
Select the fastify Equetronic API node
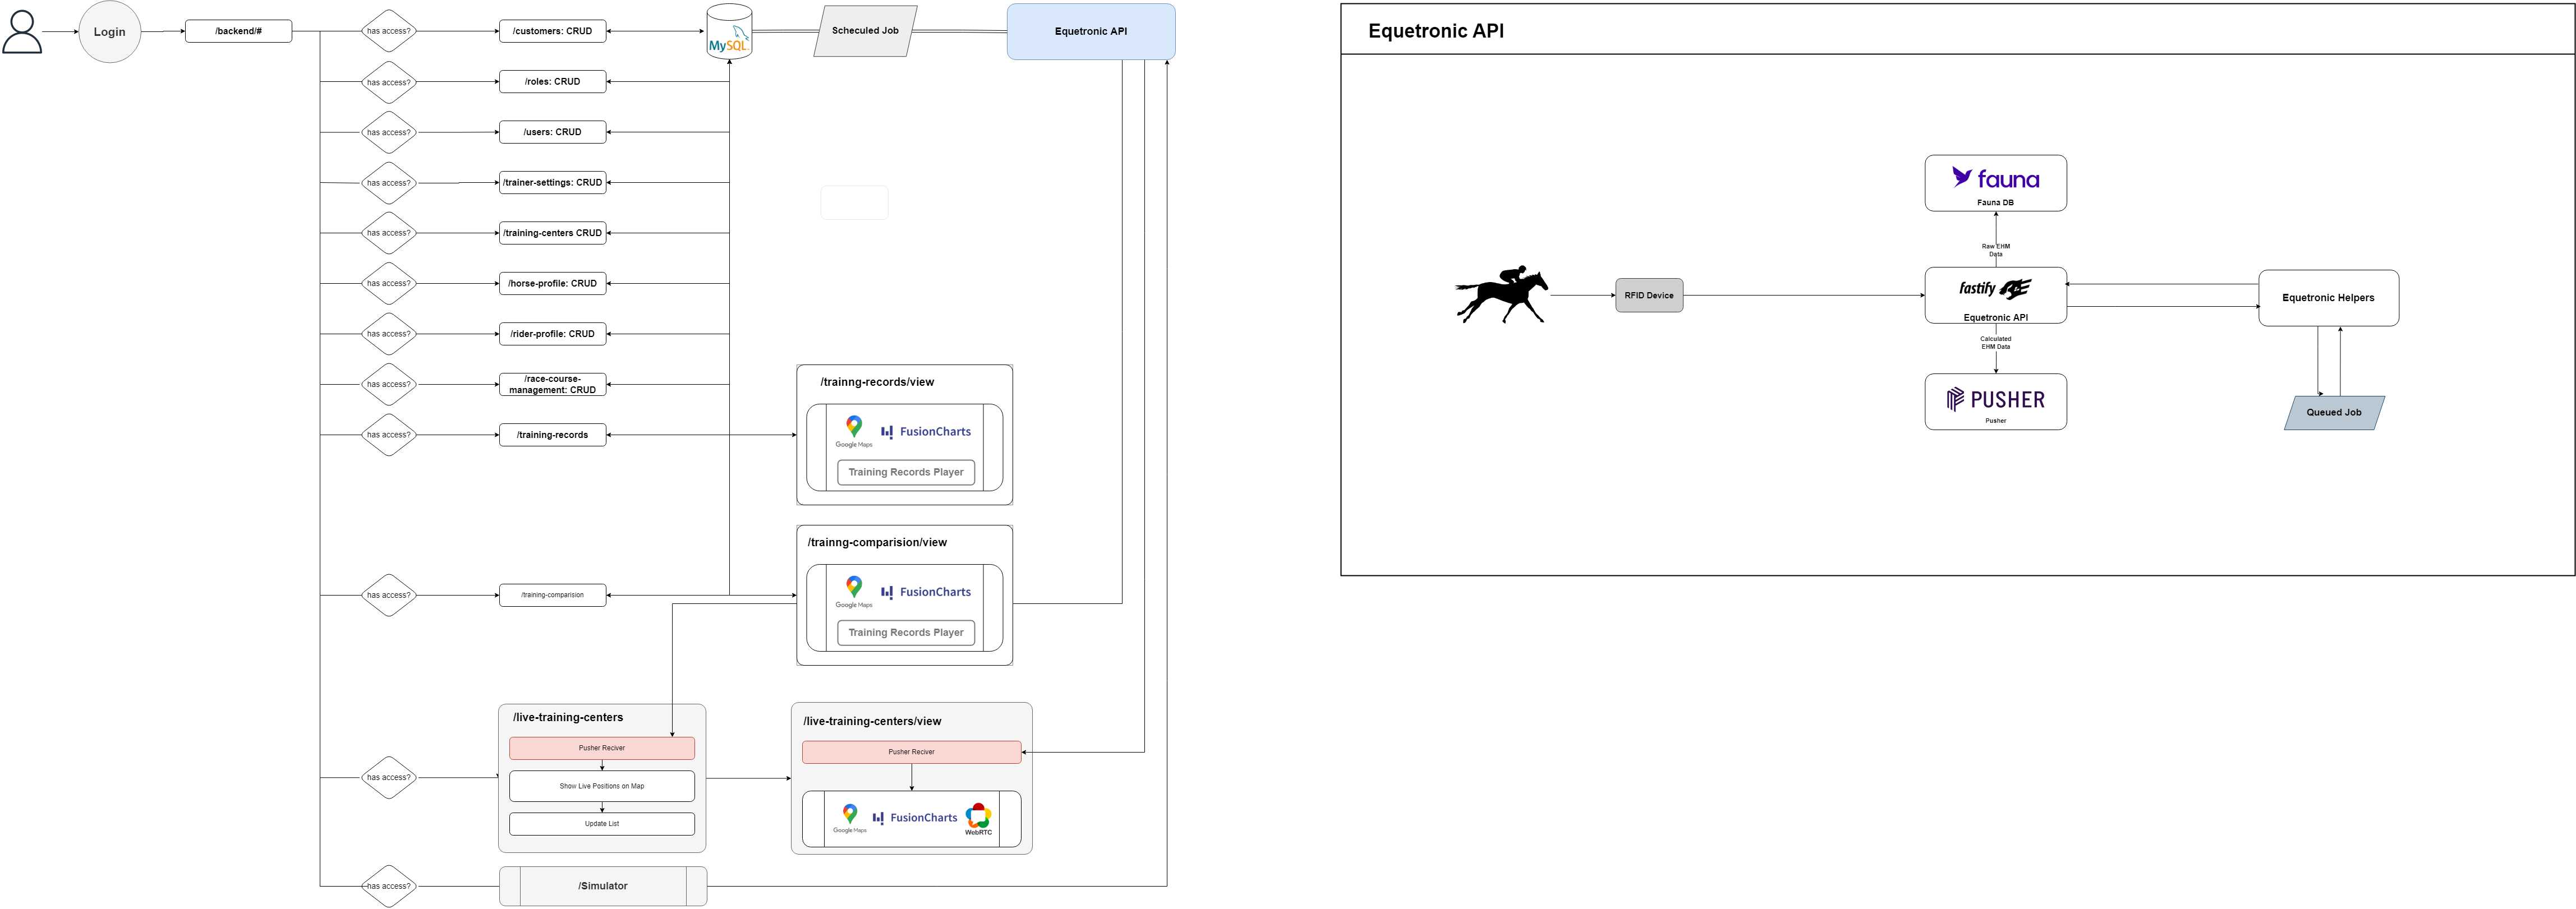(1995, 295)
